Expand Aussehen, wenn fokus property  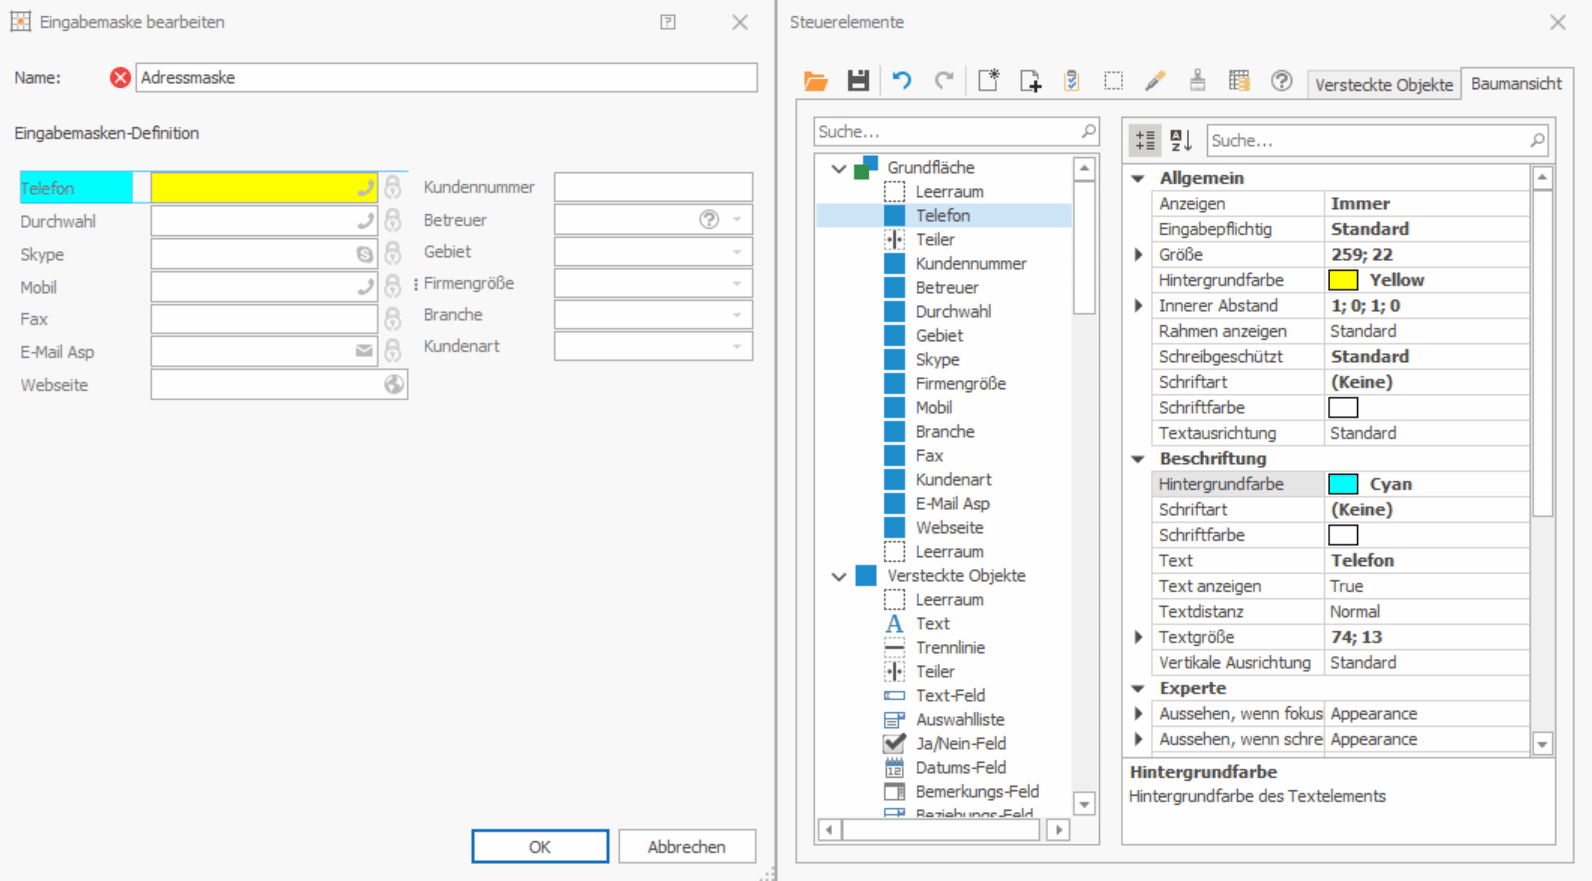coord(1138,714)
